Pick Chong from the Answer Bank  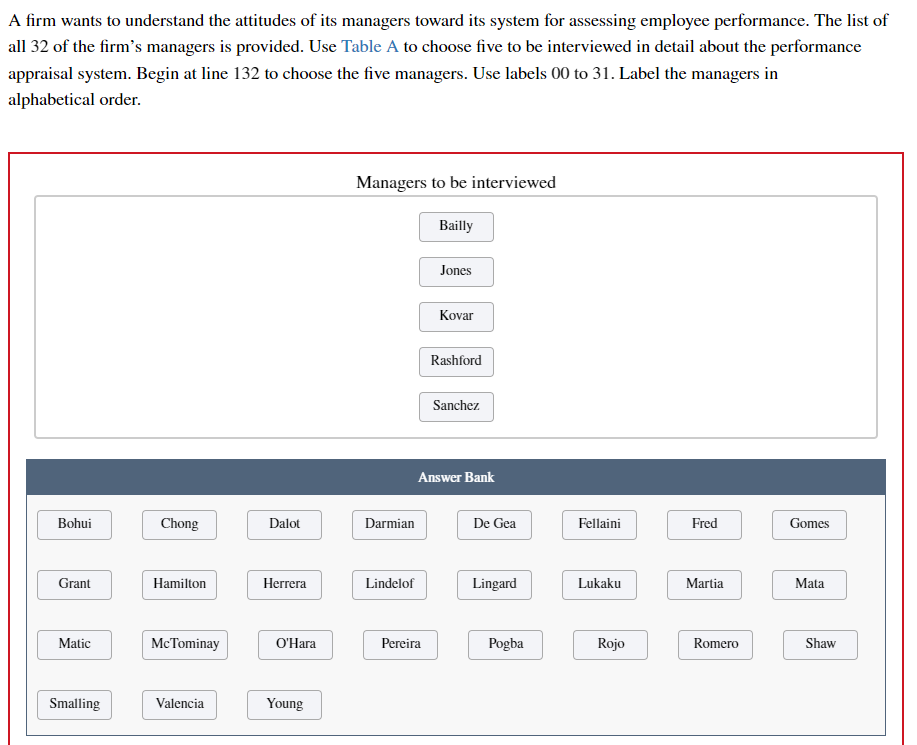point(180,525)
